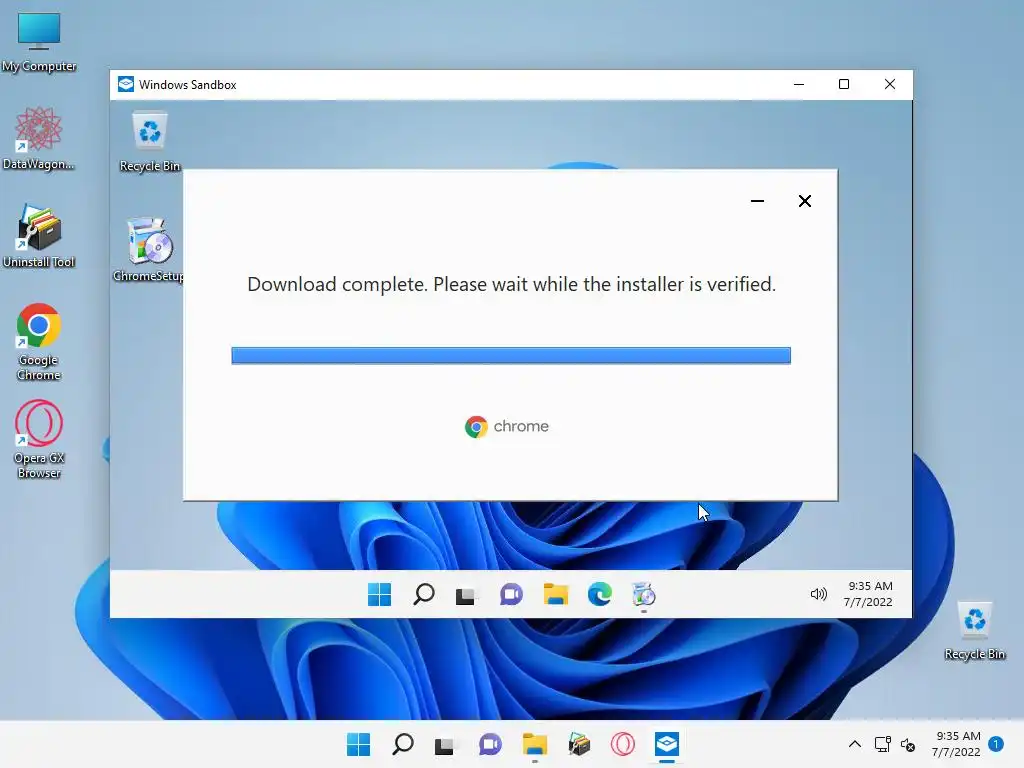Click the chrome logo in installer
Viewport: 1024px width, 768px height.
(x=507, y=426)
